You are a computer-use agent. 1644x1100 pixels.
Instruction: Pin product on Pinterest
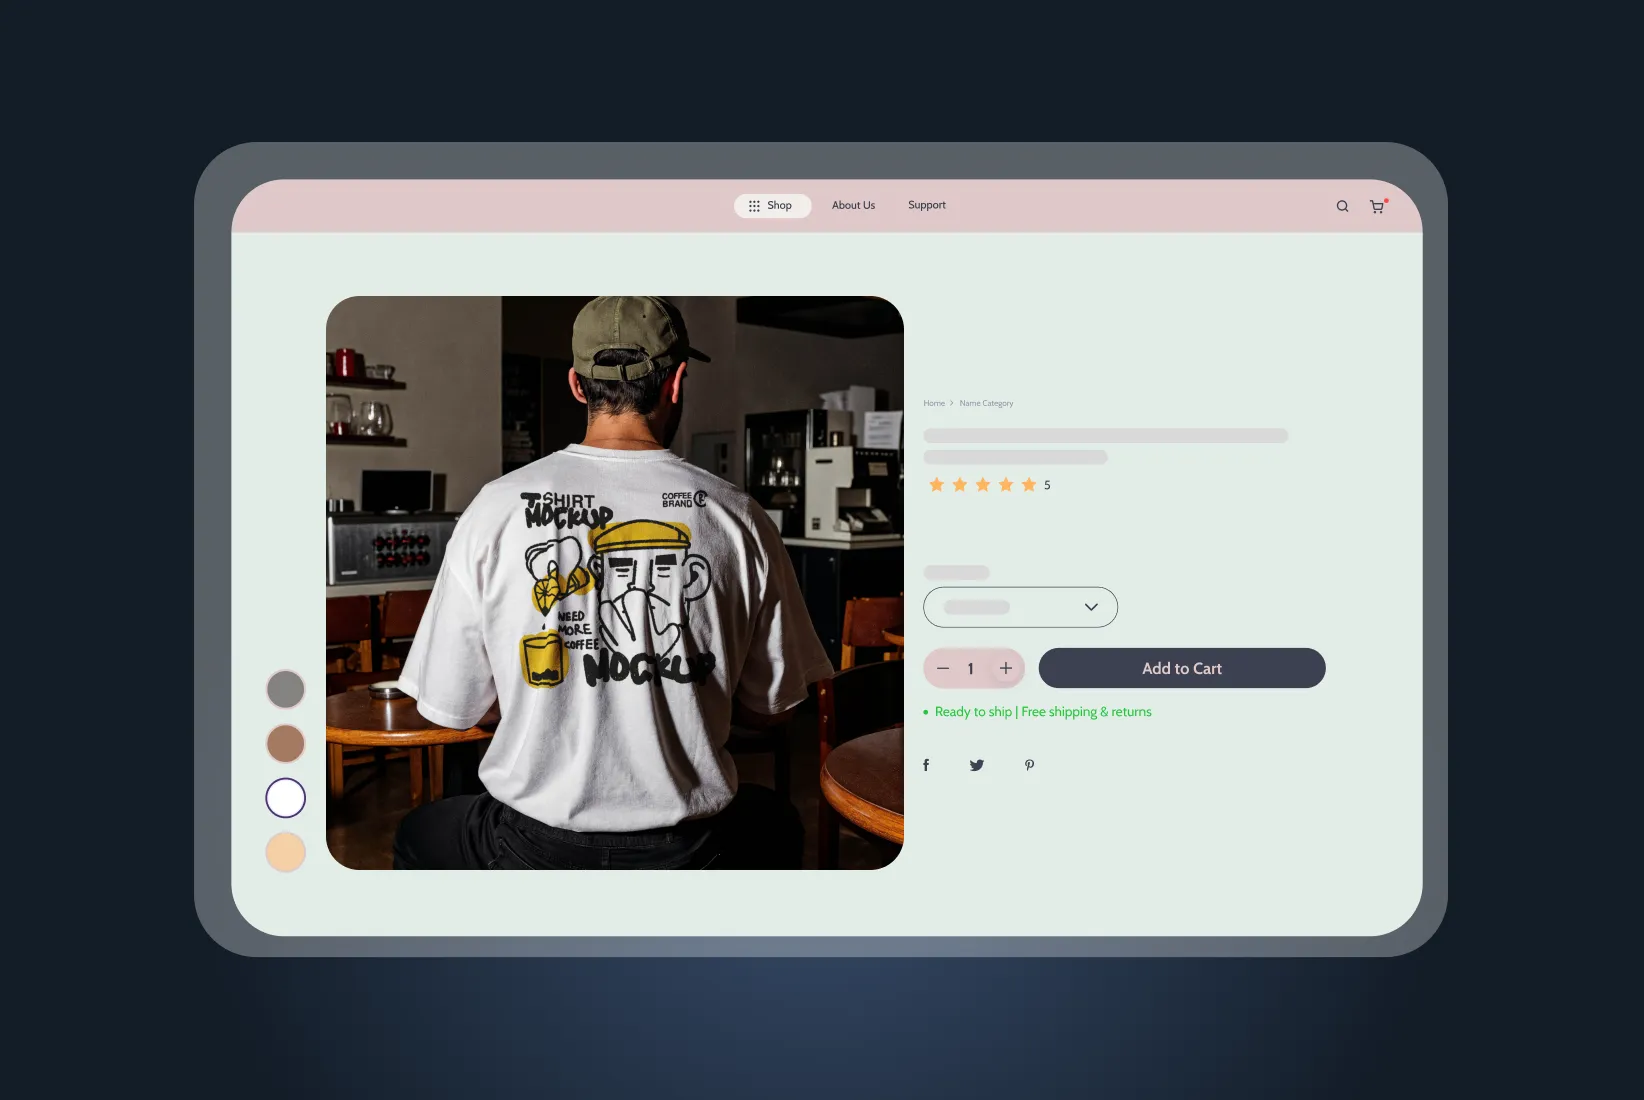point(1029,765)
